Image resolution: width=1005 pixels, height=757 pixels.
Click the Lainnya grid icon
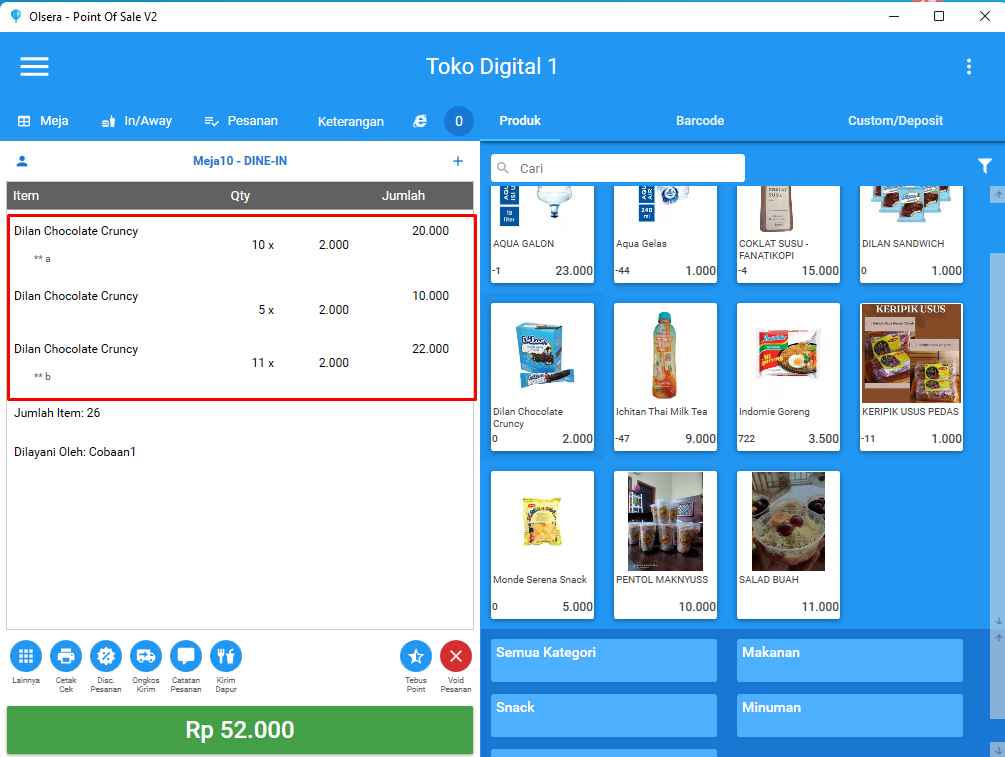click(26, 656)
